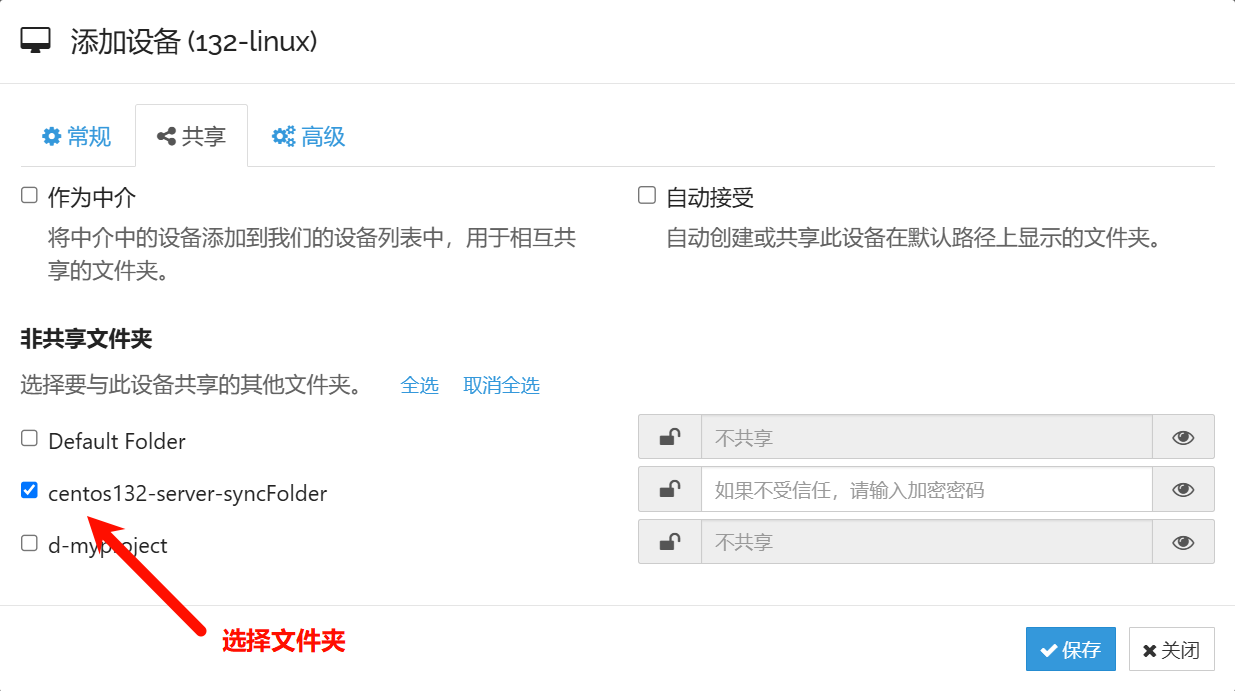The height and width of the screenshot is (691, 1235).
Task: Click the unlock icon beside centos132-server-syncFolder password
Action: [670, 489]
